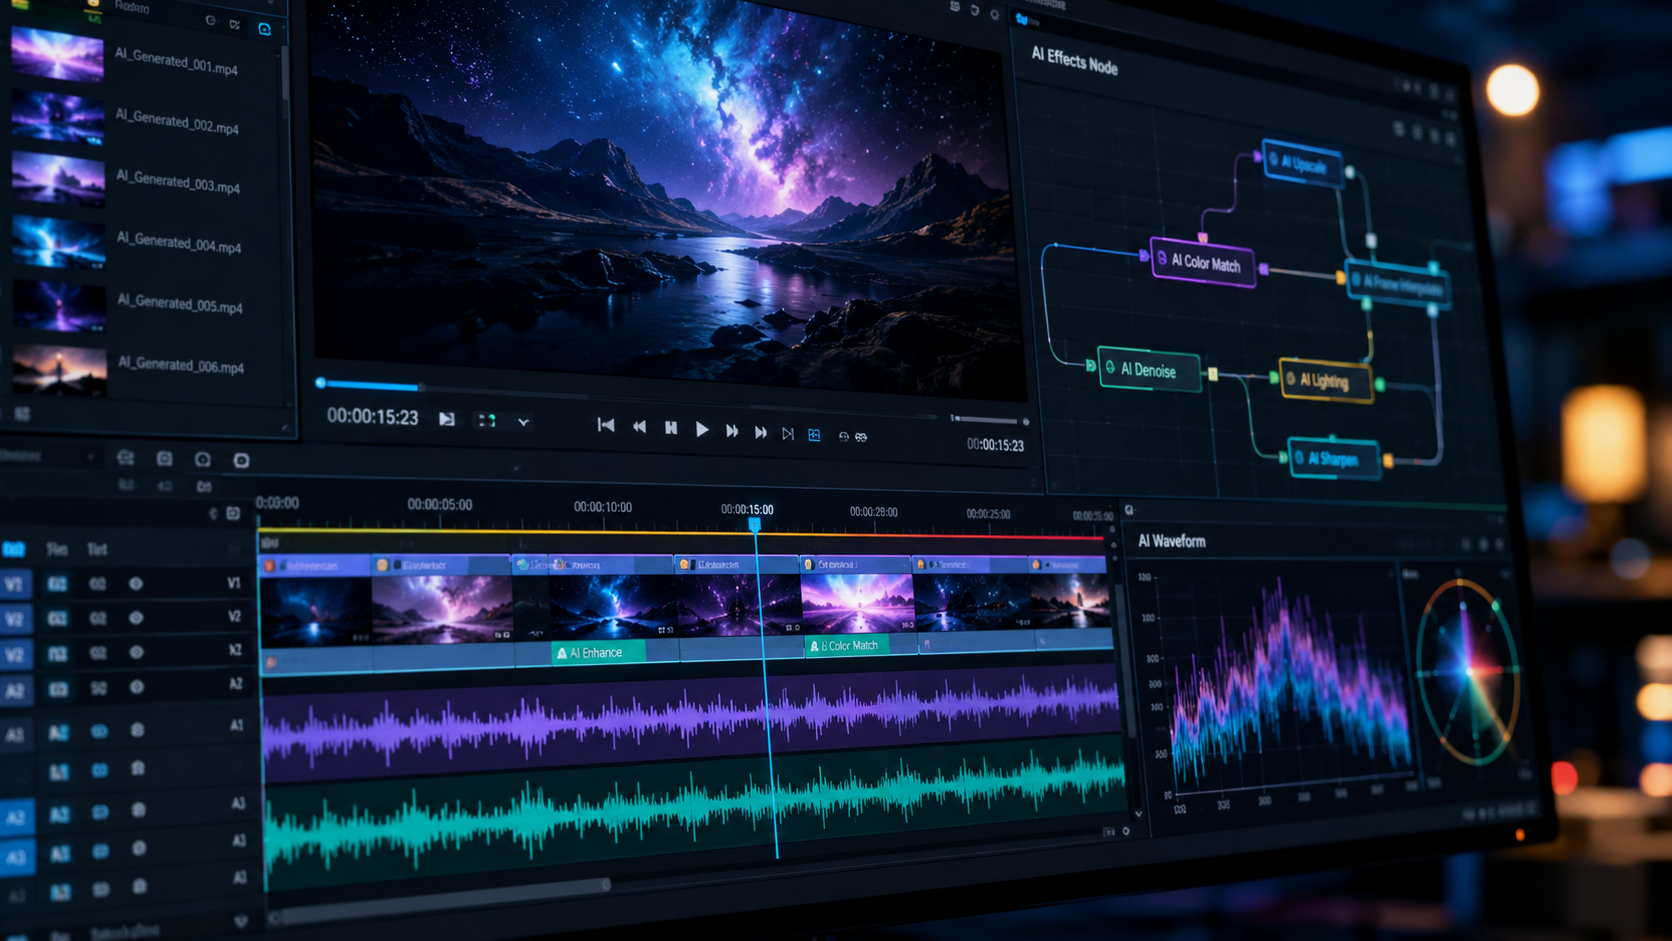Screen dimensions: 1672x941
Task: Switch to the blue active tab above track headers
Action: pyautogui.click(x=14, y=549)
